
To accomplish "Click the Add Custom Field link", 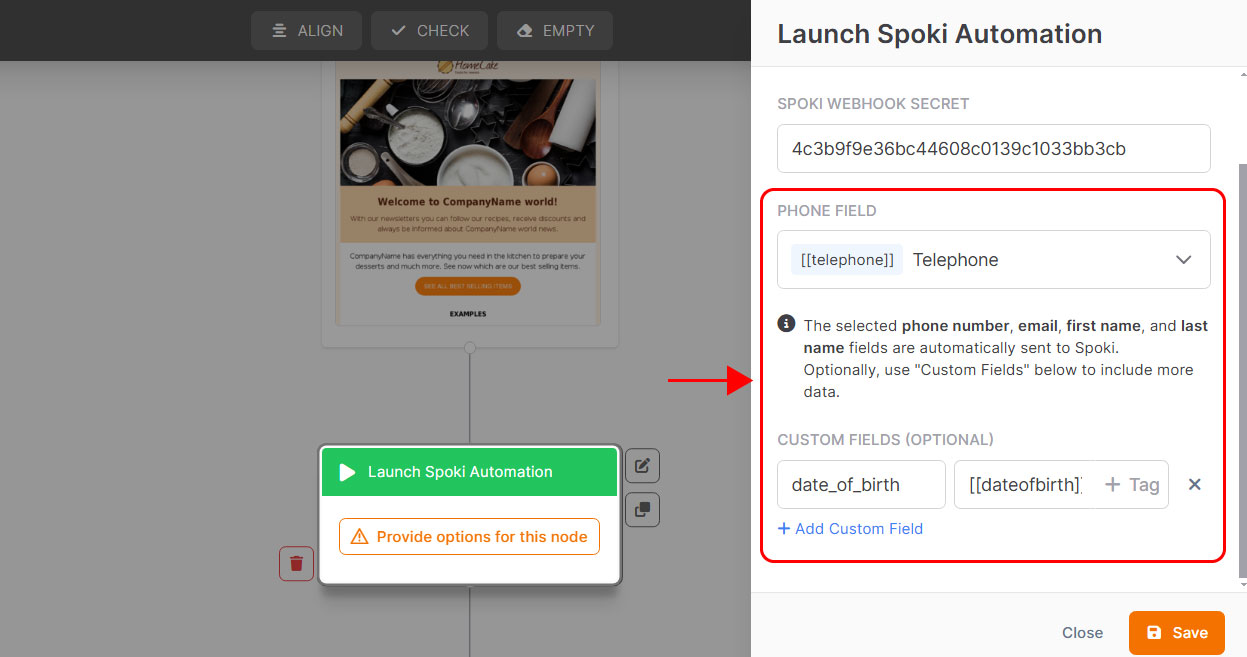I will coord(850,528).
